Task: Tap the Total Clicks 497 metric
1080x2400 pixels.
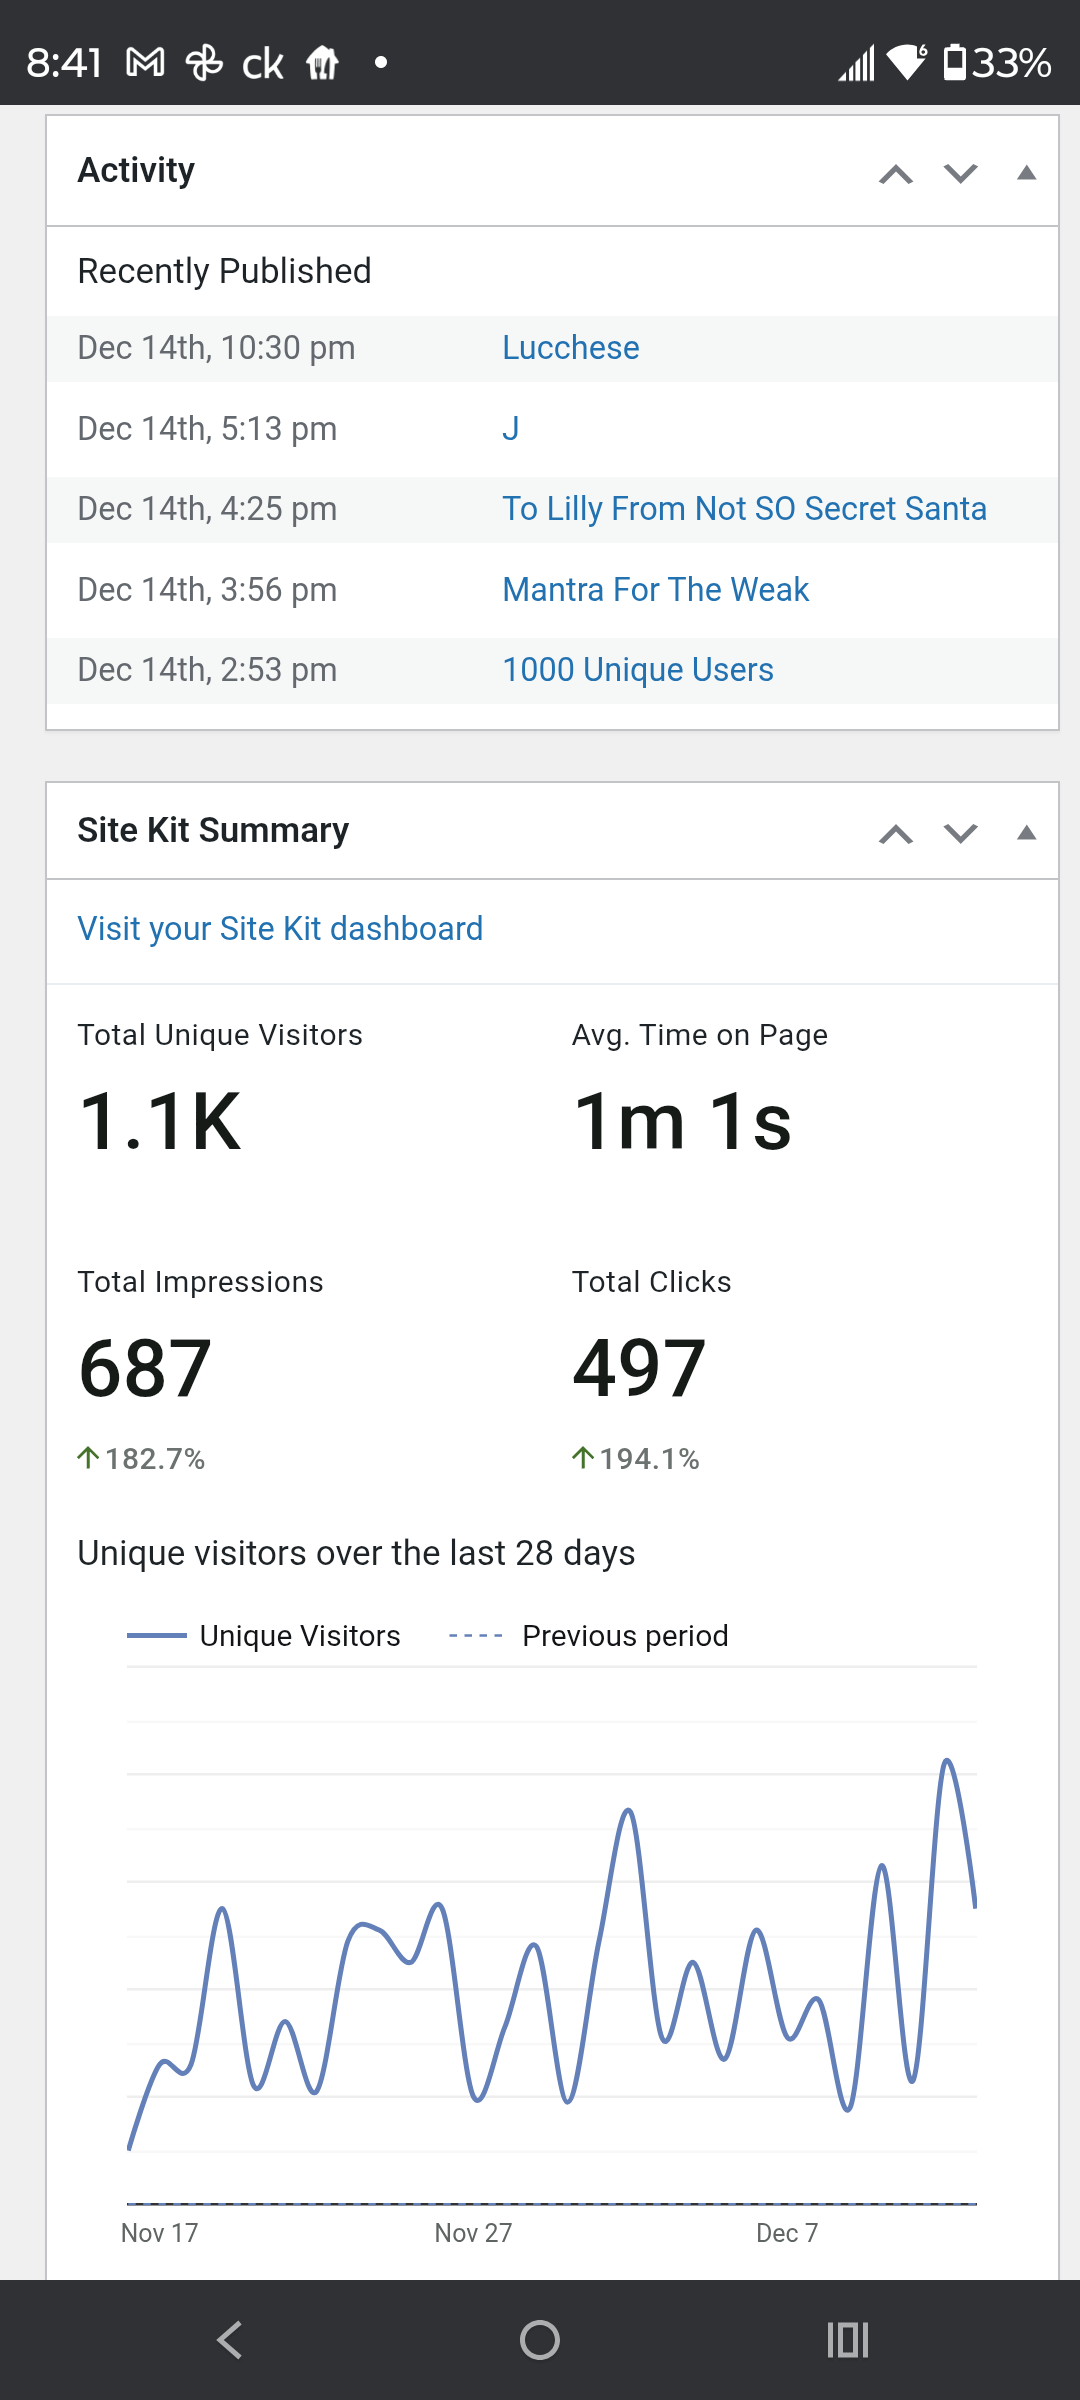Action: click(639, 1368)
